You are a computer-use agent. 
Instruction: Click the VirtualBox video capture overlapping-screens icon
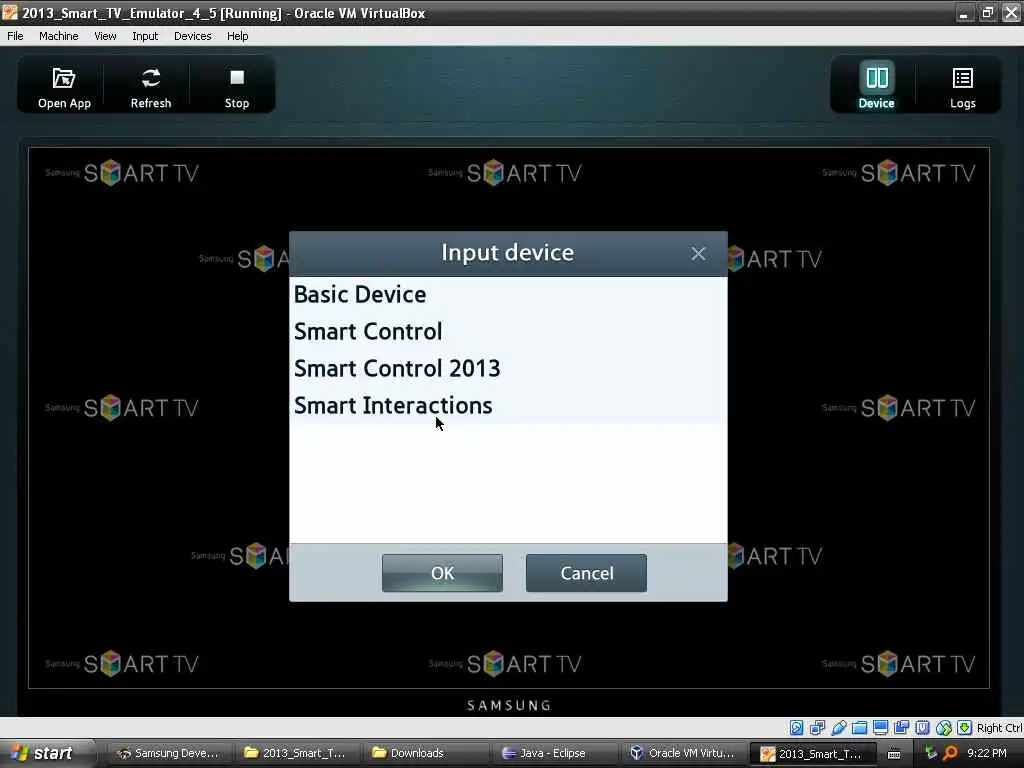point(901,728)
